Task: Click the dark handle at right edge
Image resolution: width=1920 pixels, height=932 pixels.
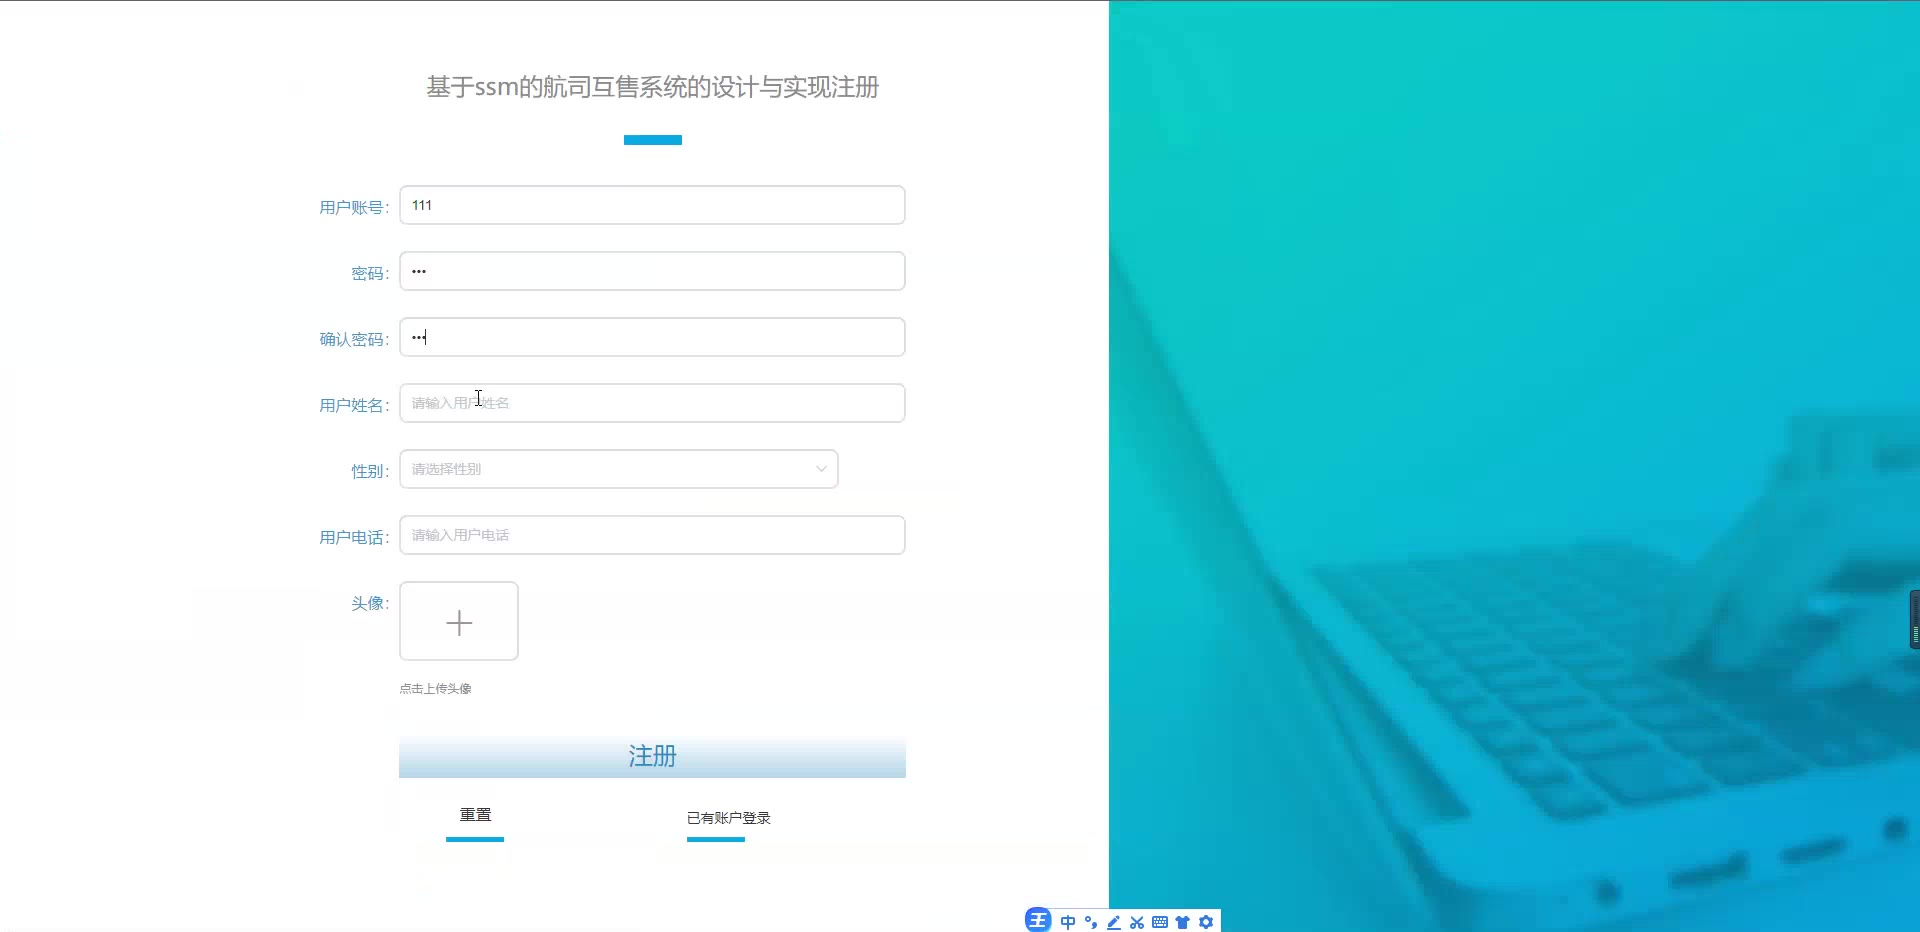Action: [x=1914, y=620]
